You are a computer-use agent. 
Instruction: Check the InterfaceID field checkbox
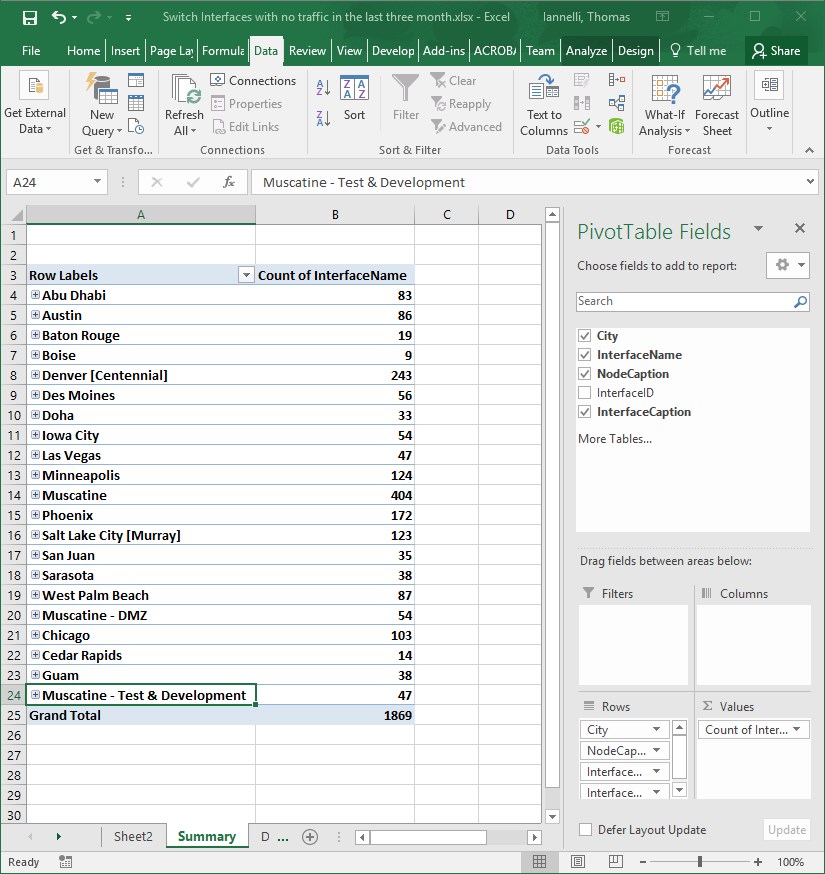click(x=585, y=393)
